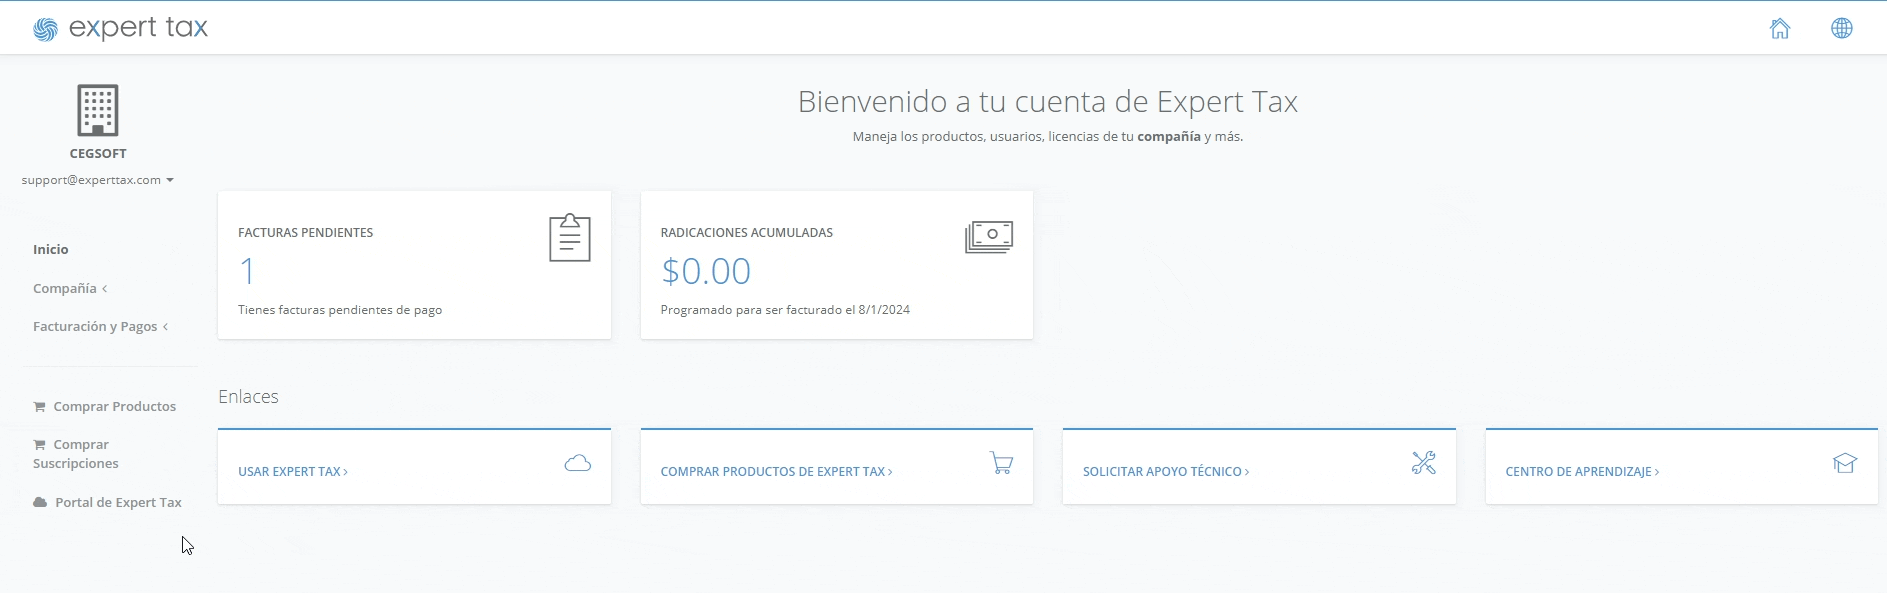Click the globe language icon
The image size is (1887, 593).
[1842, 28]
